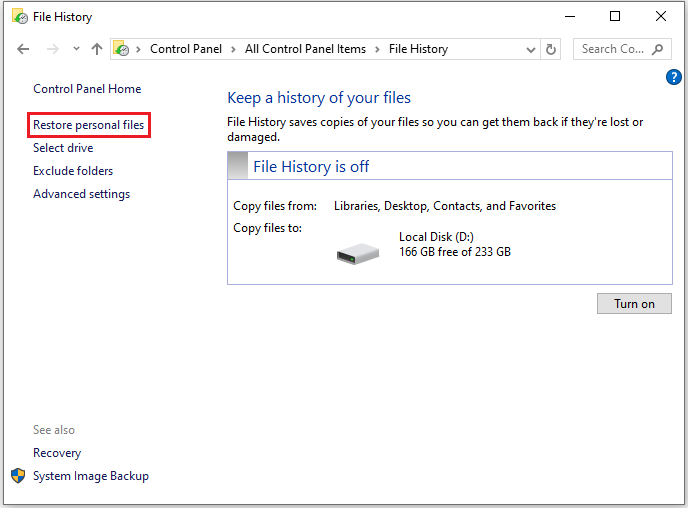The height and width of the screenshot is (508, 688).
Task: Open System Image Backup
Action: coord(91,476)
